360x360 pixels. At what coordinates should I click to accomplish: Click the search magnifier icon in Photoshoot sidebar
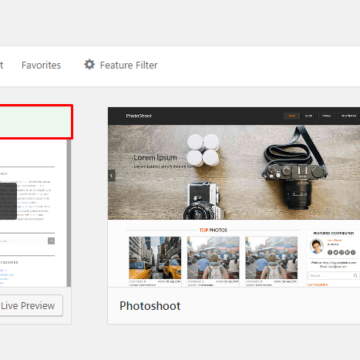[x=355, y=276]
